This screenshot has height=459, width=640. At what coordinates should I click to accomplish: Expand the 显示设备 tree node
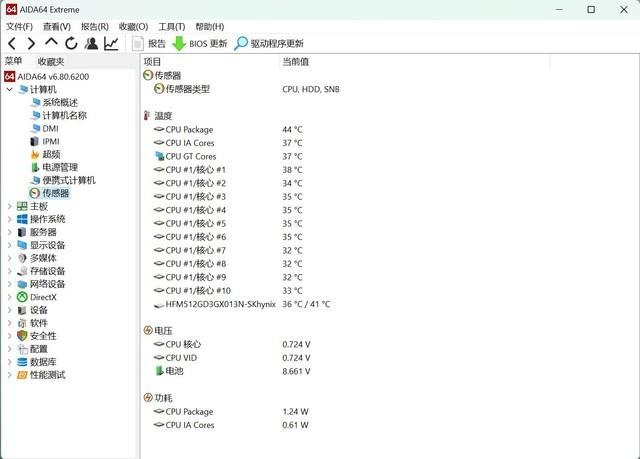click(x=10, y=245)
